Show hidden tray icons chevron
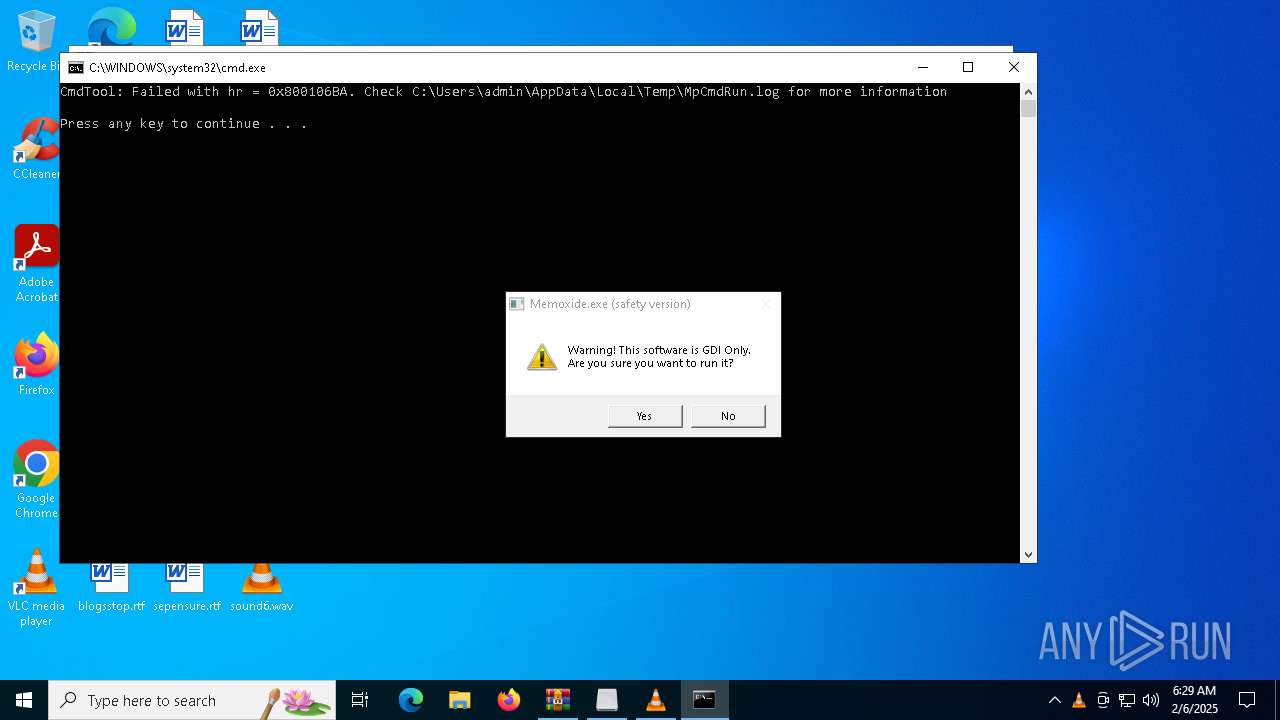 [x=1054, y=700]
